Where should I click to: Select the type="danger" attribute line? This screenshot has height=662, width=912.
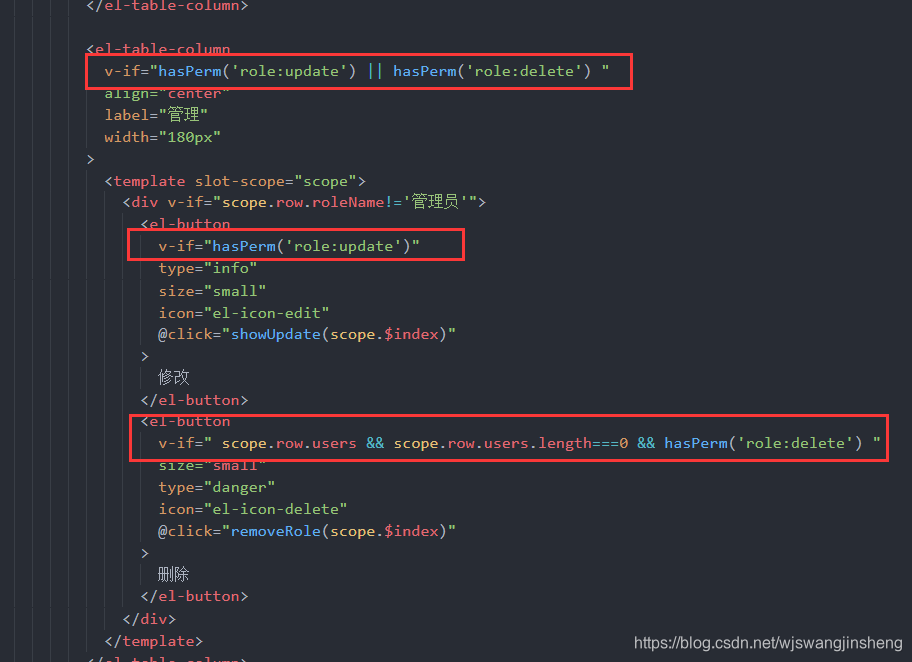(x=216, y=487)
